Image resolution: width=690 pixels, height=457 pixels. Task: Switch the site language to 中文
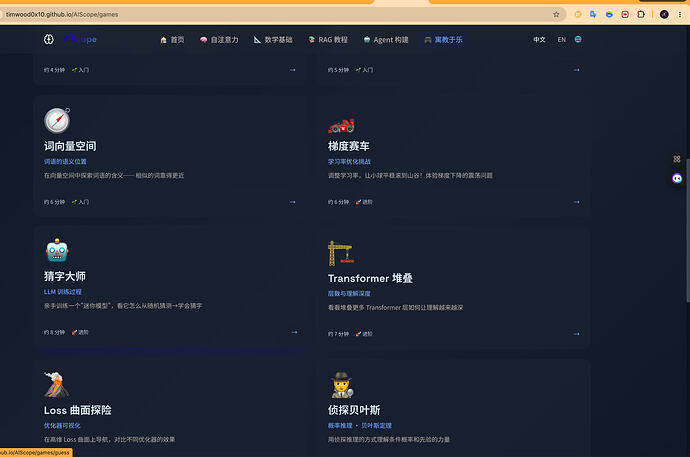539,40
